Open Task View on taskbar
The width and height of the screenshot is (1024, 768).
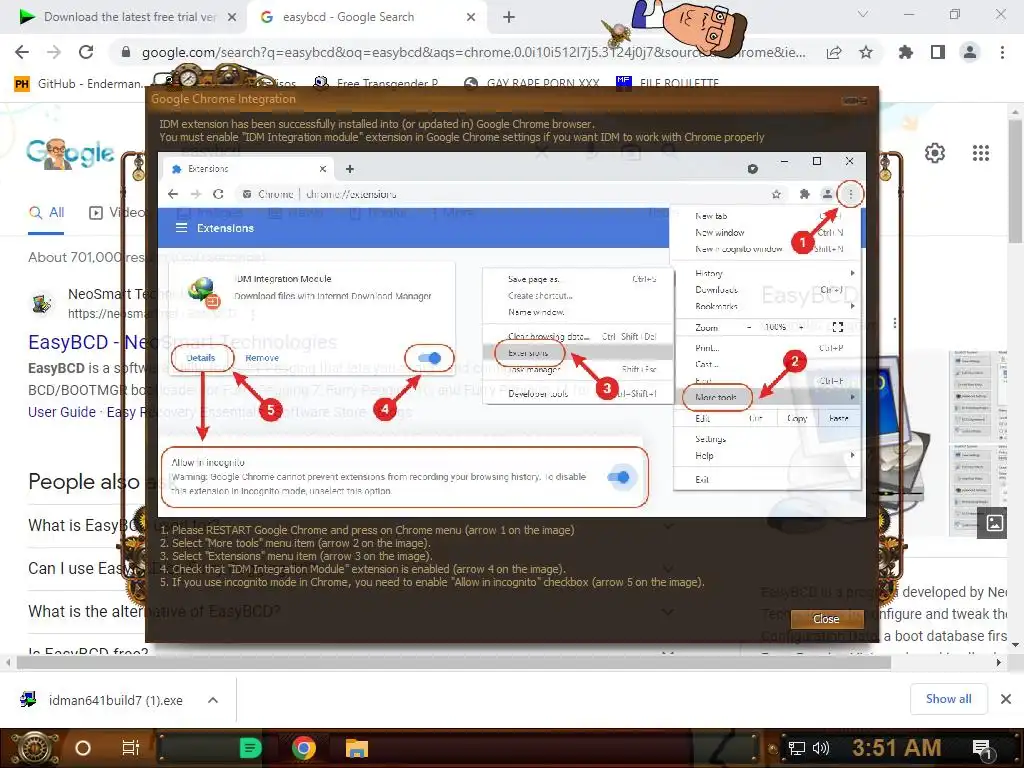click(131, 748)
